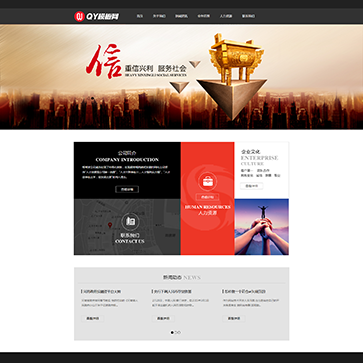Viewport: 363px width, 363px height.
Task: Click the golden tripod cauldron on the banner
Action: [x=236, y=58]
